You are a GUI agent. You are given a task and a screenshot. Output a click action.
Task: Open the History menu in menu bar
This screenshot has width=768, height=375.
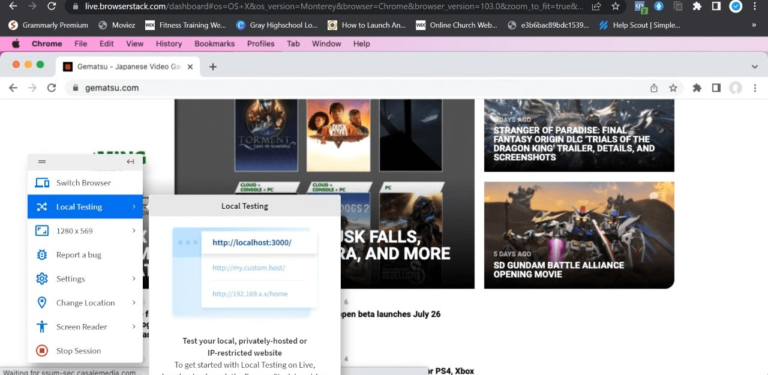pos(169,44)
